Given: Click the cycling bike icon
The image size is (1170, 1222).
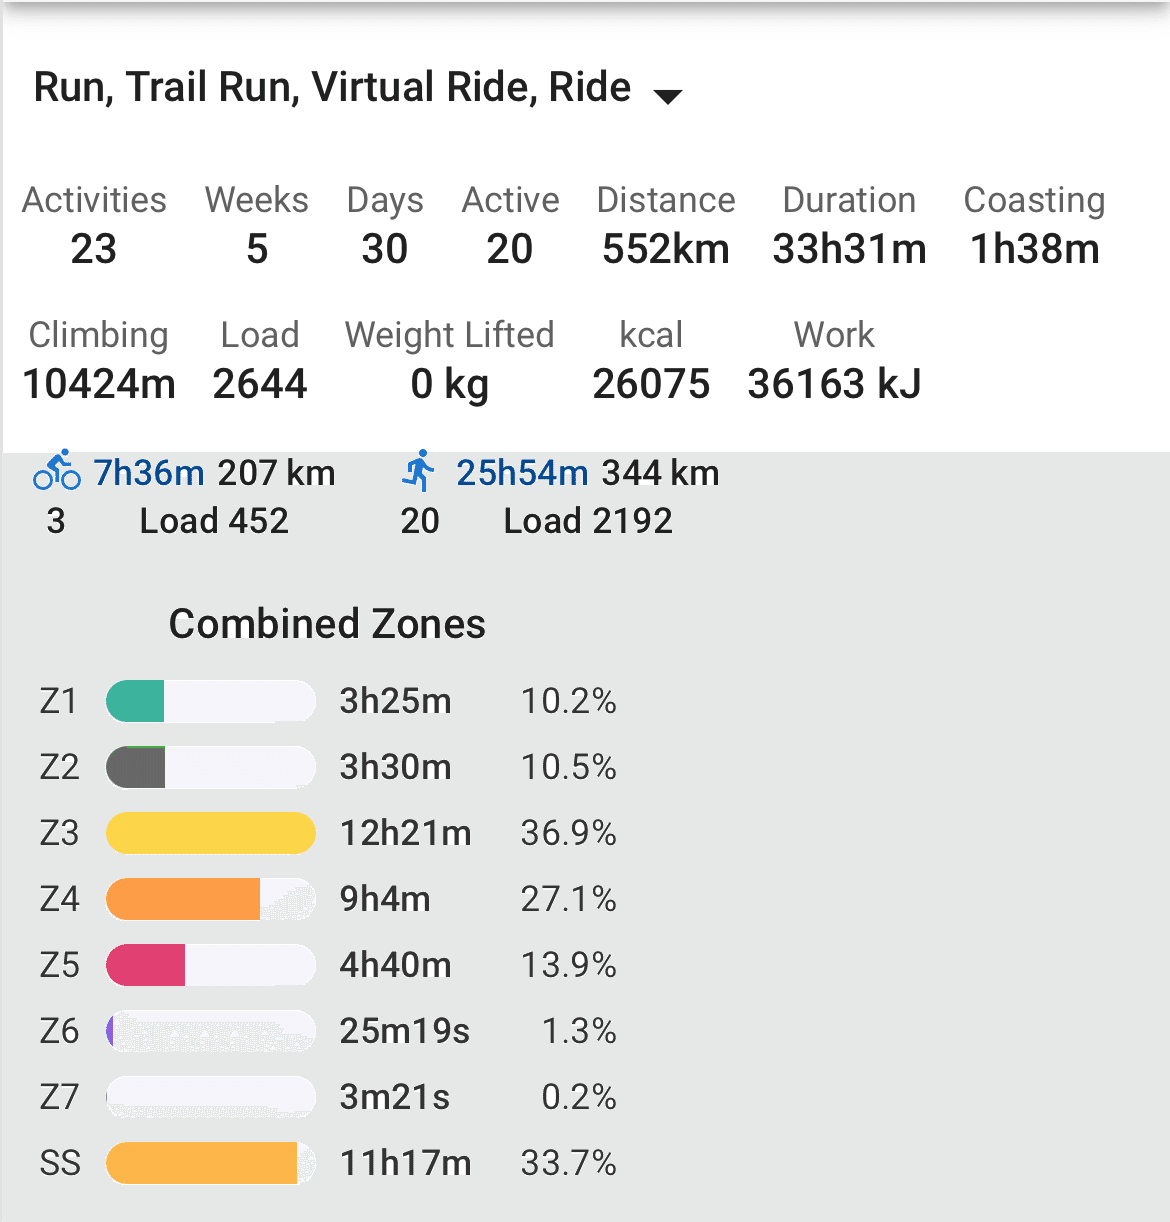Looking at the screenshot, I should click(x=57, y=470).
